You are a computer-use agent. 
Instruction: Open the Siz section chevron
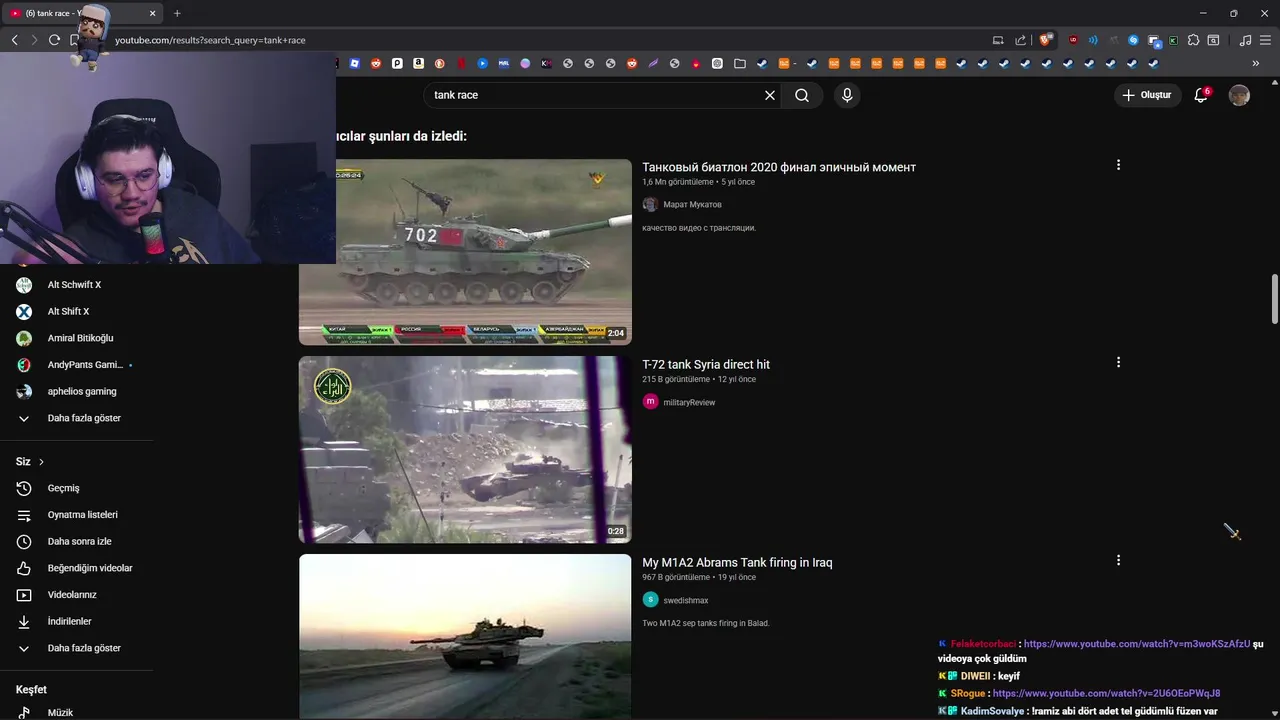tap(41, 462)
